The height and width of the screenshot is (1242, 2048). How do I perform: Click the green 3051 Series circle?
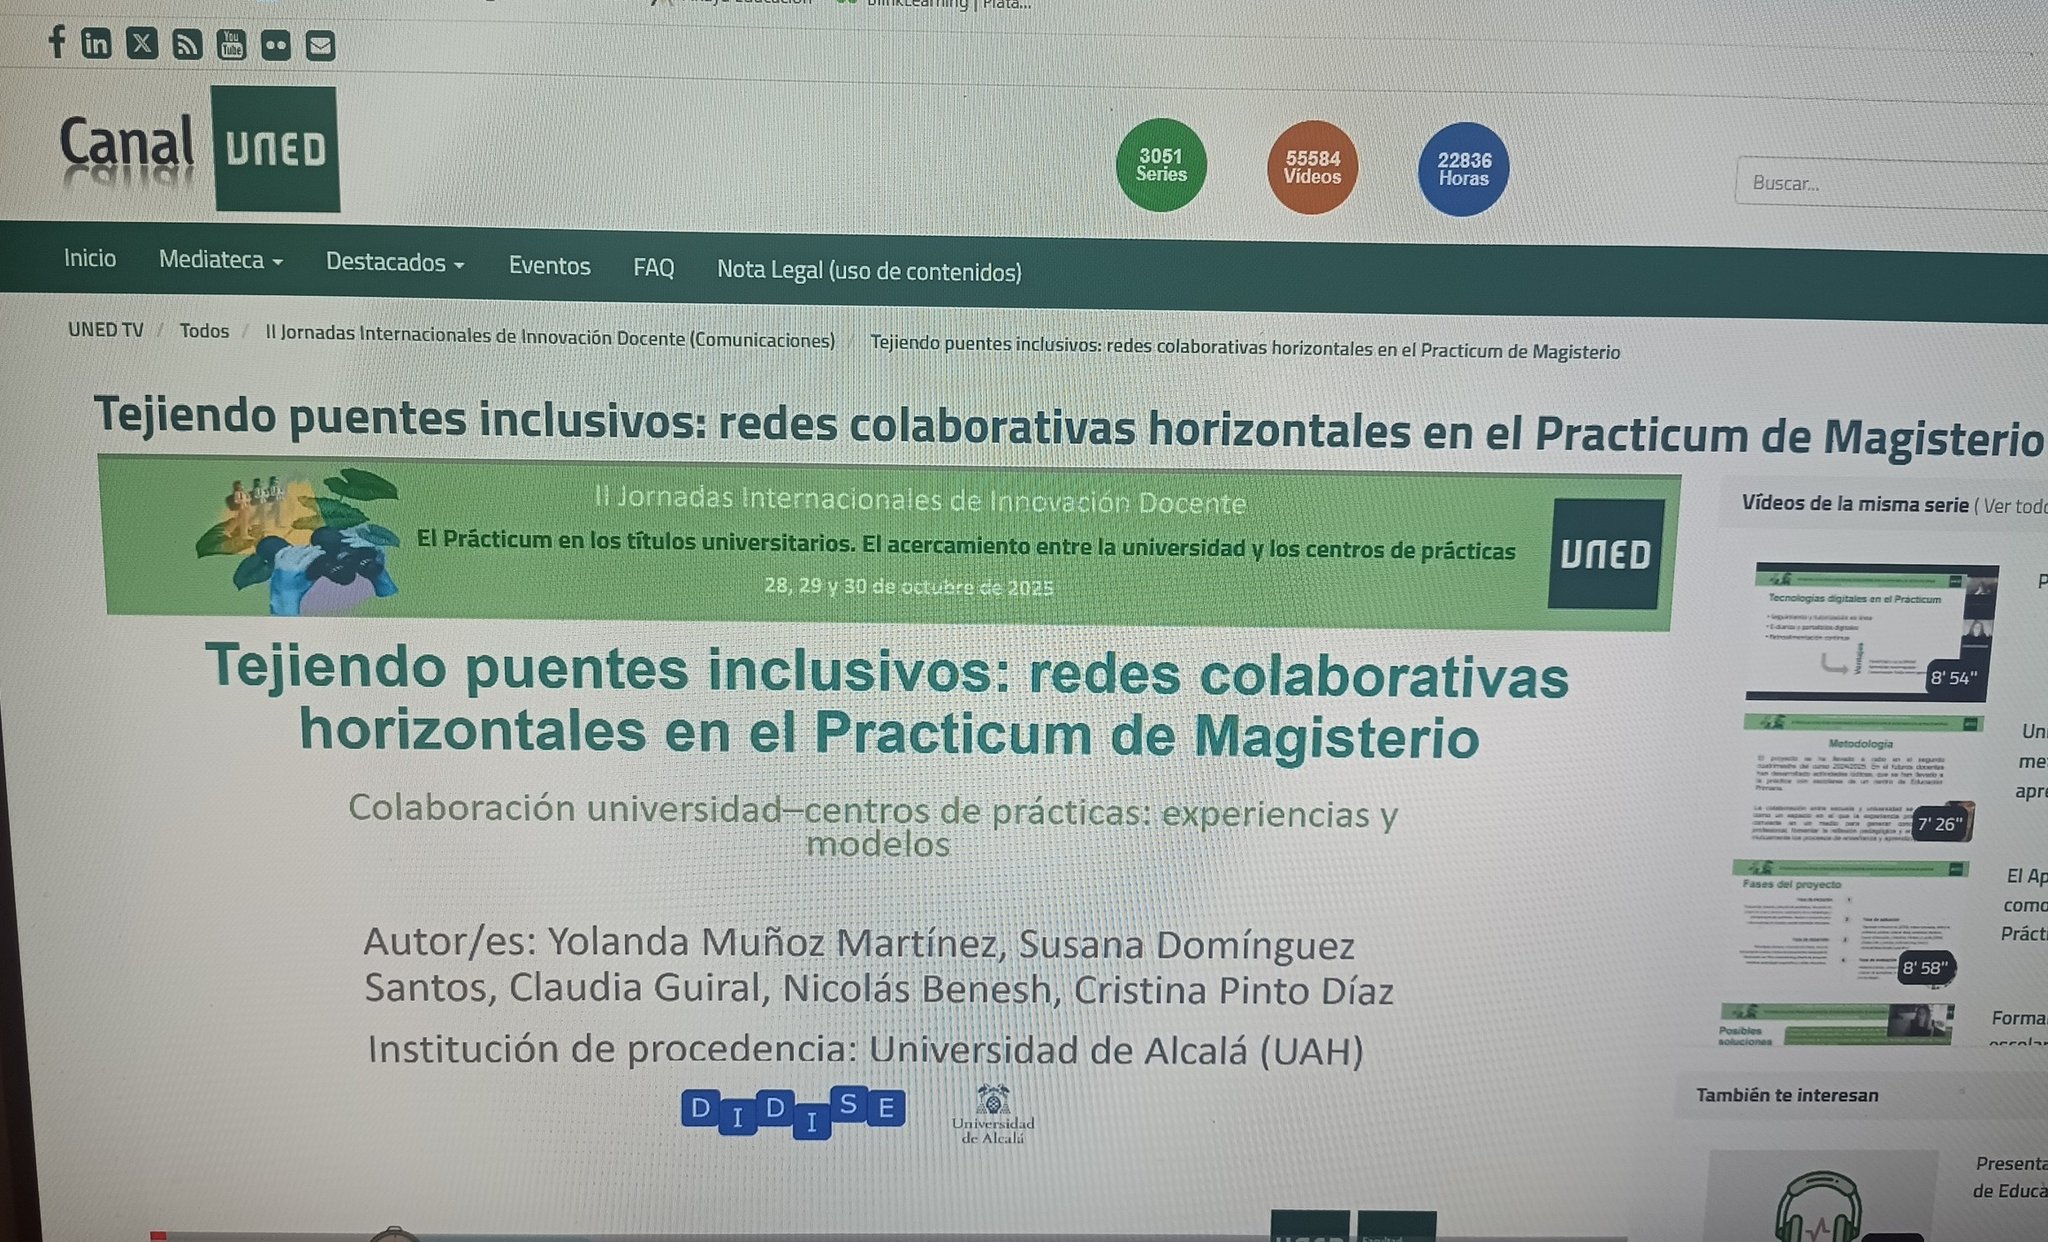coord(1160,165)
